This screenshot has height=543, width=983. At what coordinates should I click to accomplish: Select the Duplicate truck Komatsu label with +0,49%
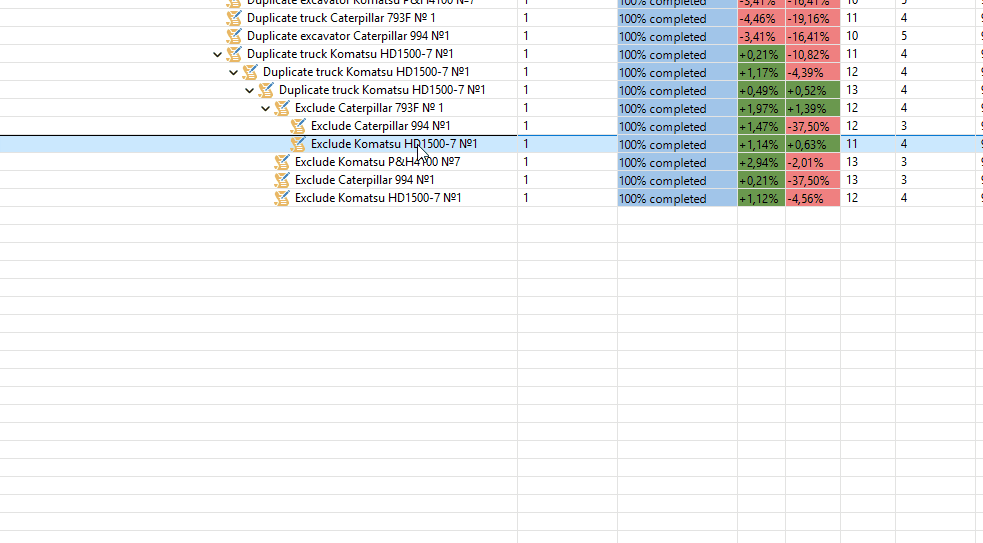(382, 90)
